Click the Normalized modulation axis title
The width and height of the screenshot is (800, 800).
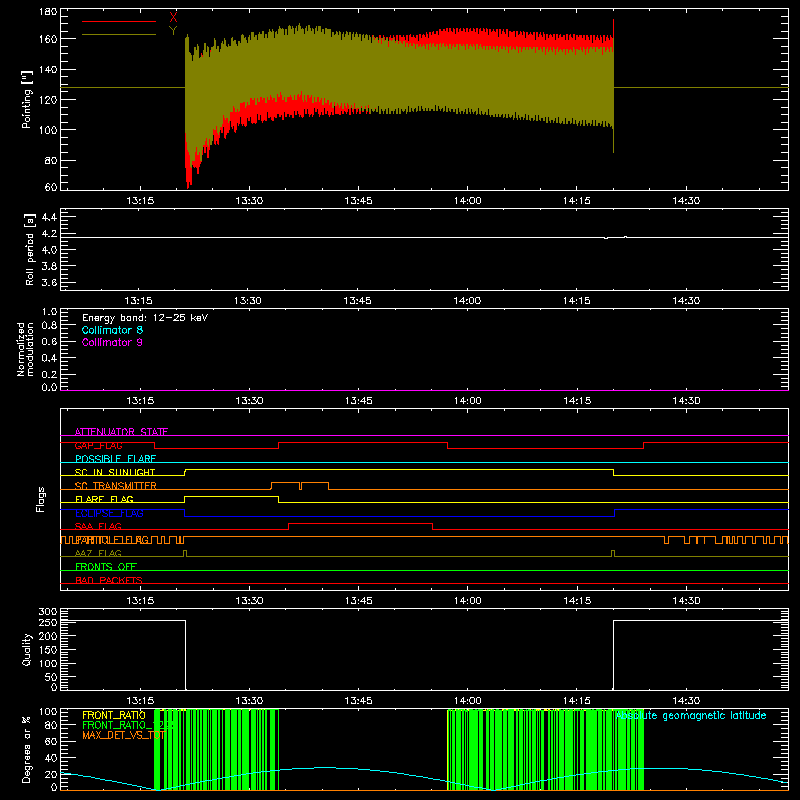[x=25, y=349]
